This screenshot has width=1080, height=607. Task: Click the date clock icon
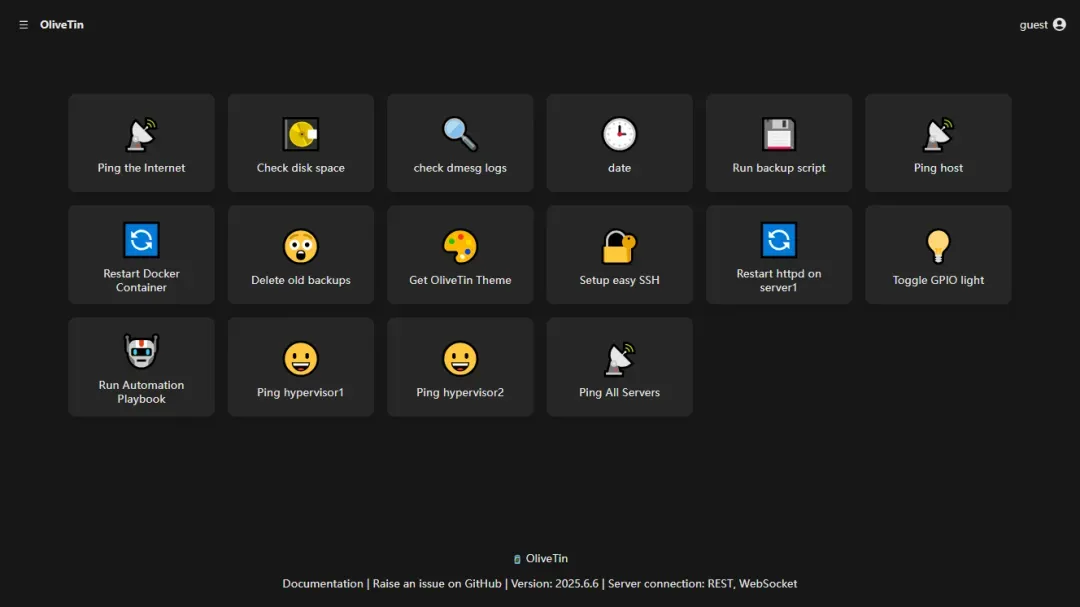click(619, 134)
